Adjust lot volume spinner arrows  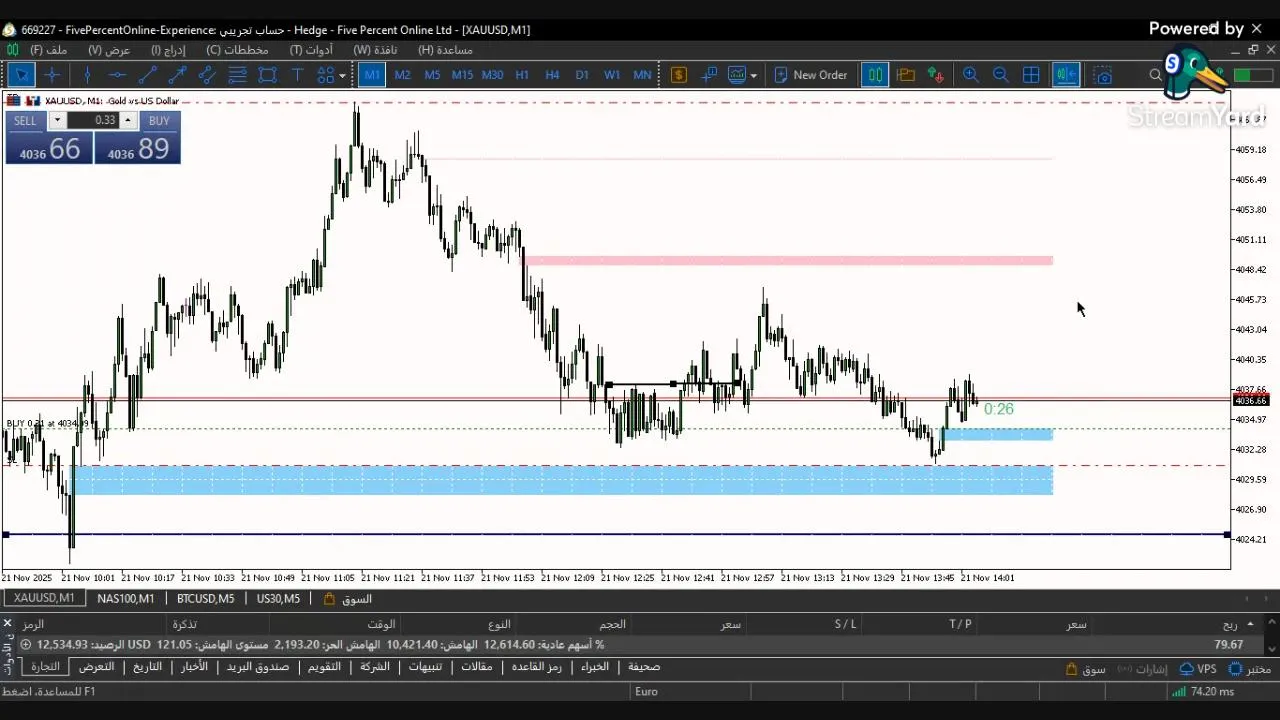click(128, 120)
